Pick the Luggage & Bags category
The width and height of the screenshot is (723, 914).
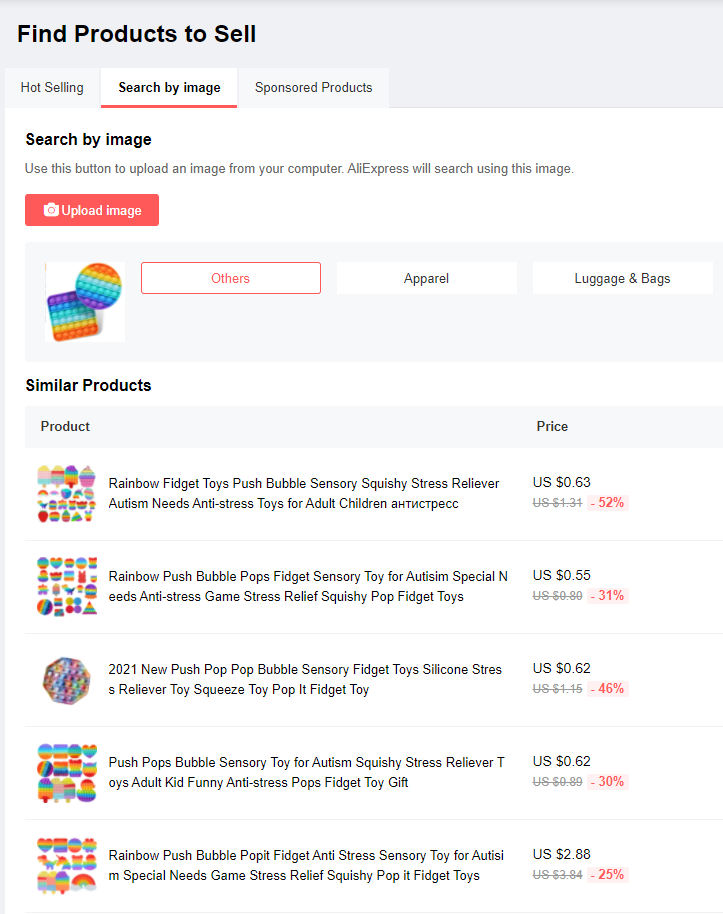622,278
